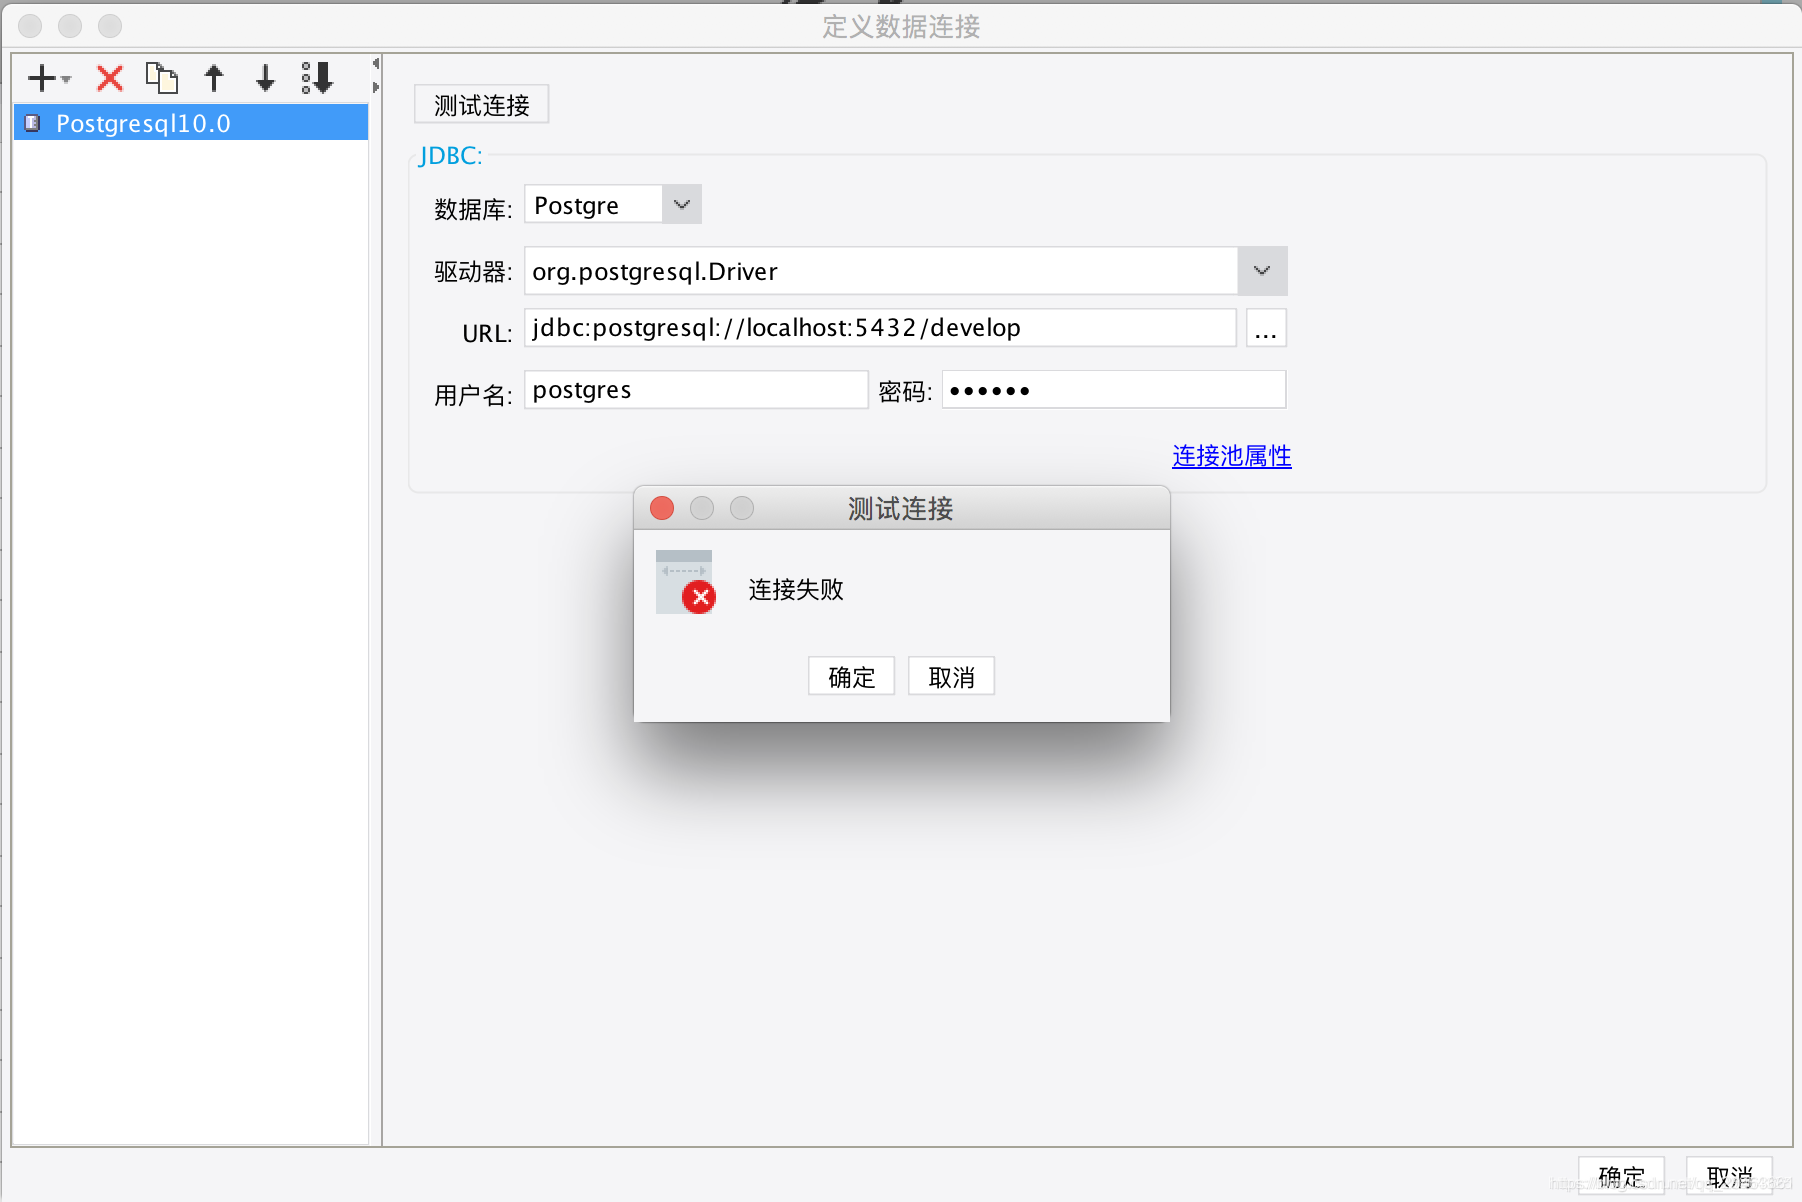Open the 驱动器 driver dropdown
1802x1202 pixels.
[1262, 270]
